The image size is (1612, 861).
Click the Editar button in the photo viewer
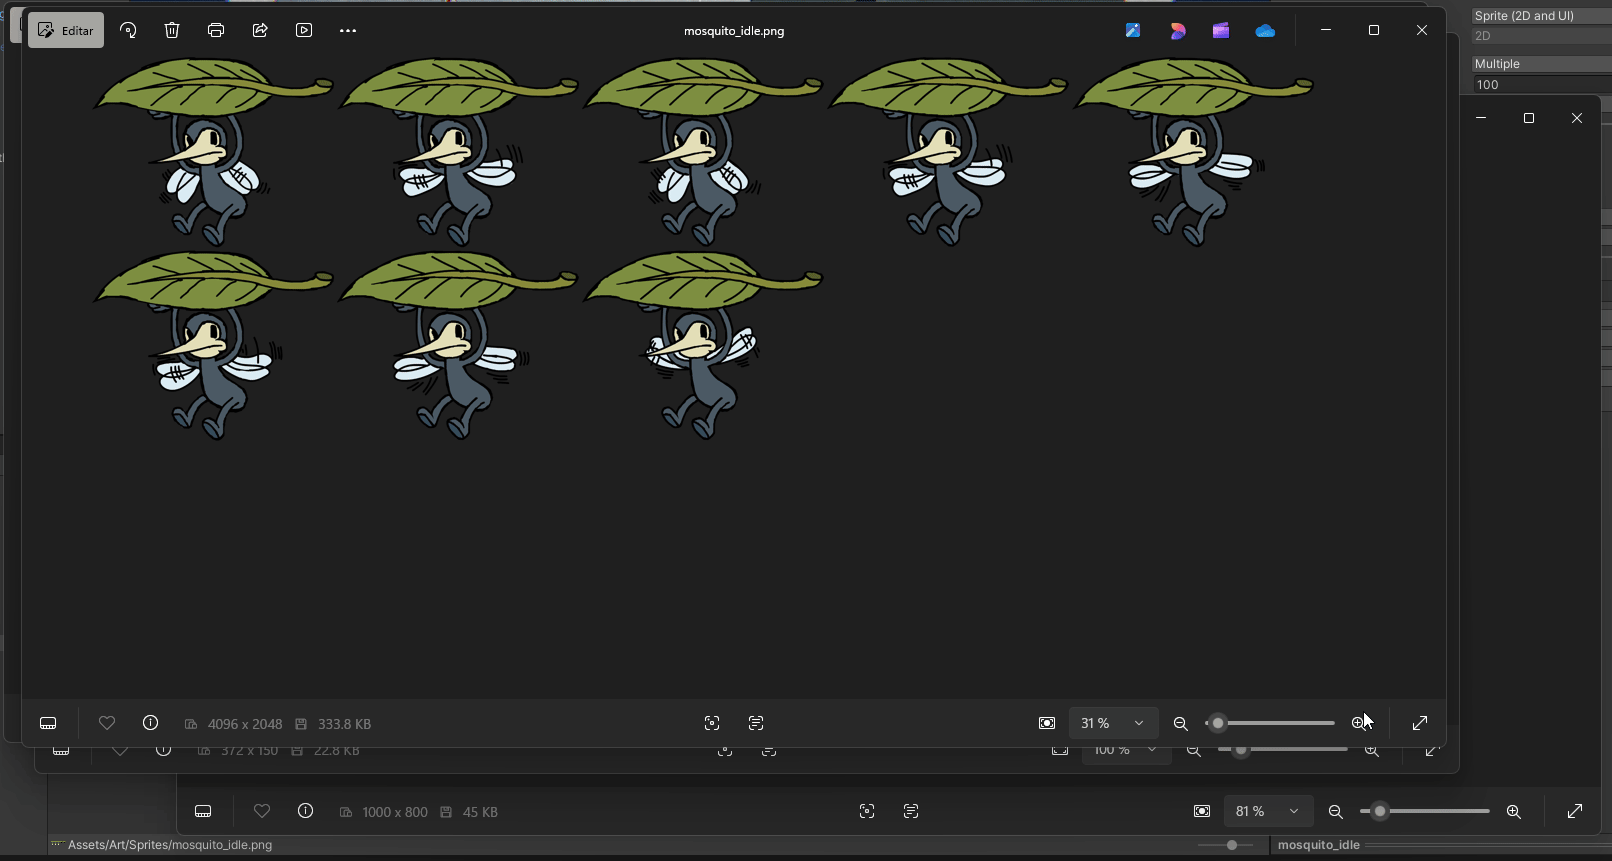tap(66, 30)
